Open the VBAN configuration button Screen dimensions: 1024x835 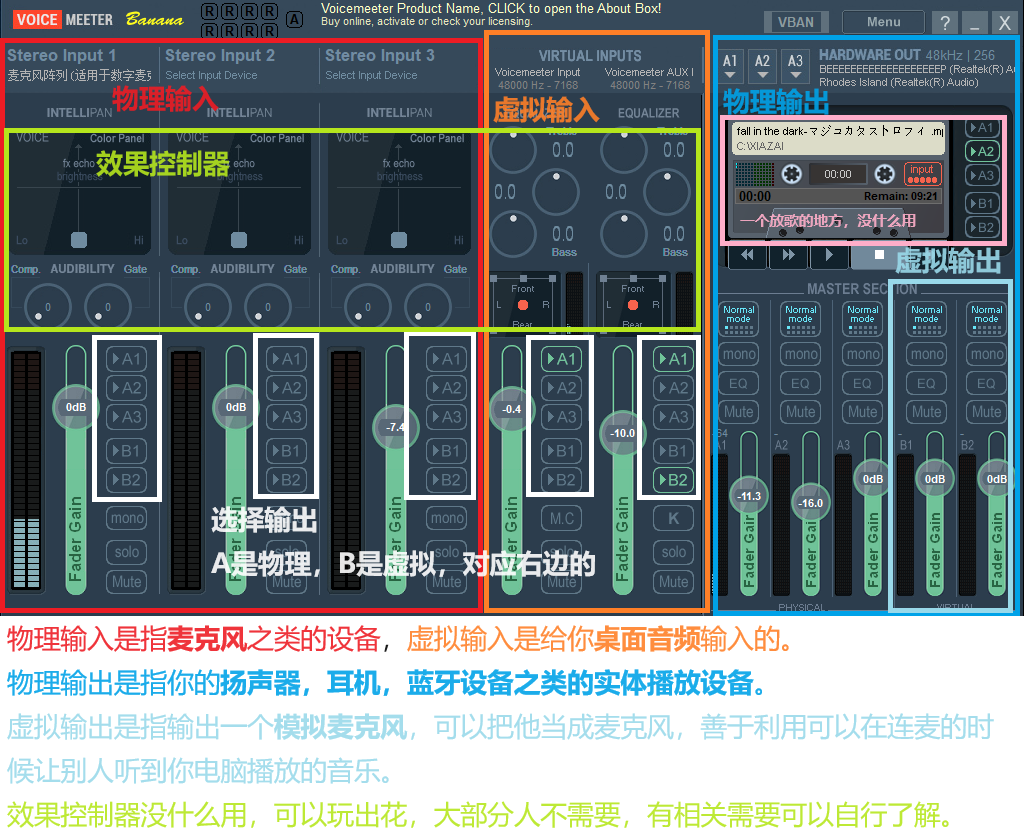[x=795, y=22]
